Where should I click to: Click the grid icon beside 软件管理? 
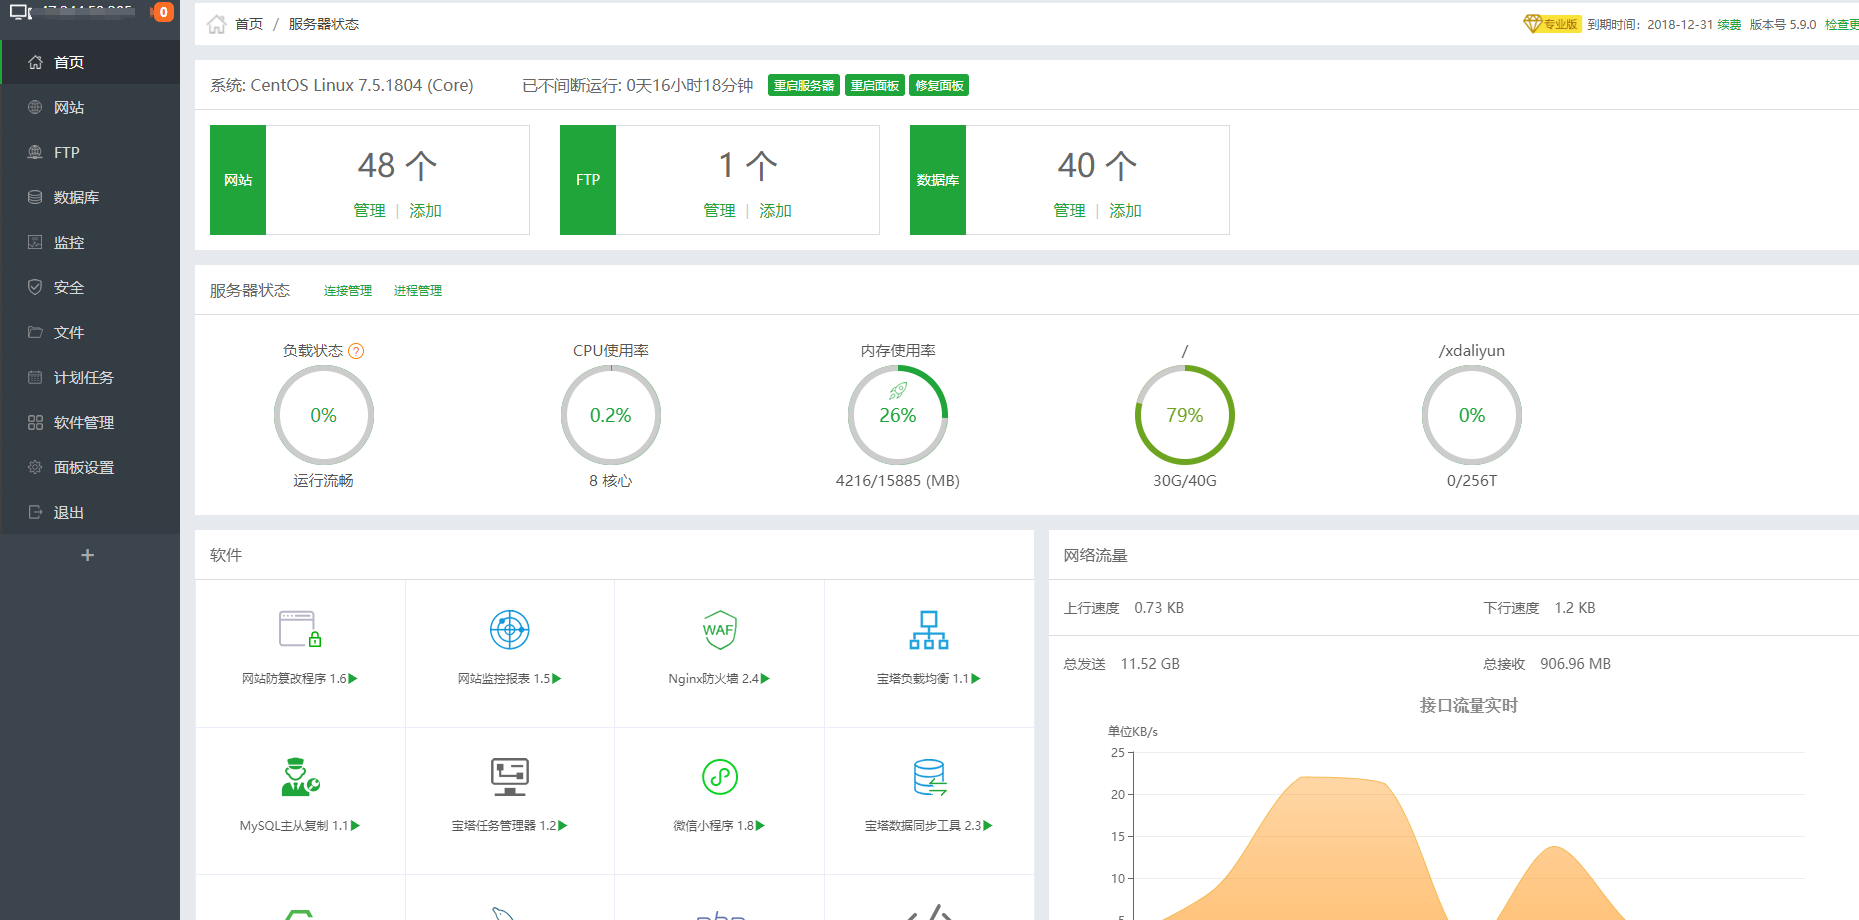(x=35, y=422)
